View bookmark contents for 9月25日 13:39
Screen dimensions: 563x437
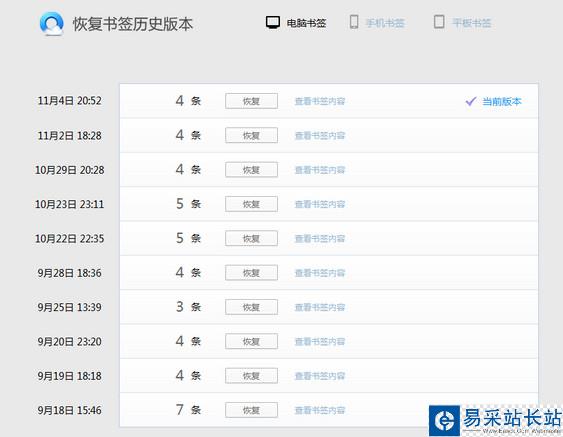pyautogui.click(x=320, y=307)
